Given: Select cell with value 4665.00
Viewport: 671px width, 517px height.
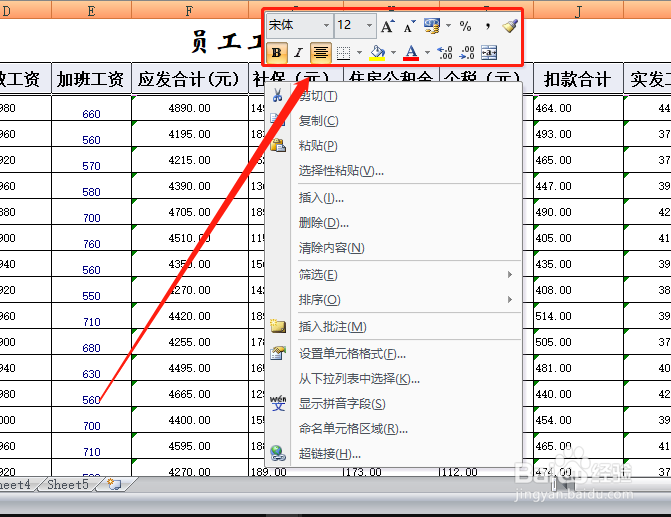Looking at the screenshot, I should click(190, 394).
